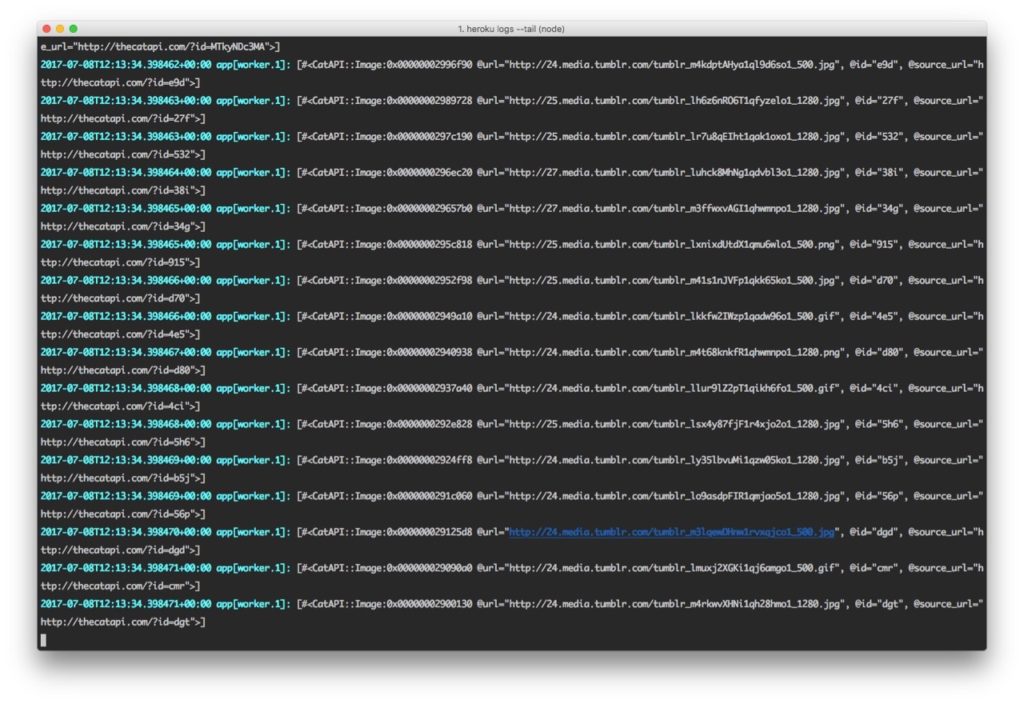1024x704 pixels.
Task: Click the @id value "56p"
Action: (x=888, y=496)
